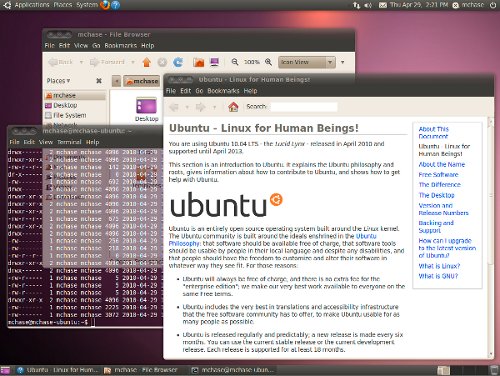Click the Home icon in Ubuntu Help window
The width and height of the screenshot is (500, 376).
pos(233,107)
